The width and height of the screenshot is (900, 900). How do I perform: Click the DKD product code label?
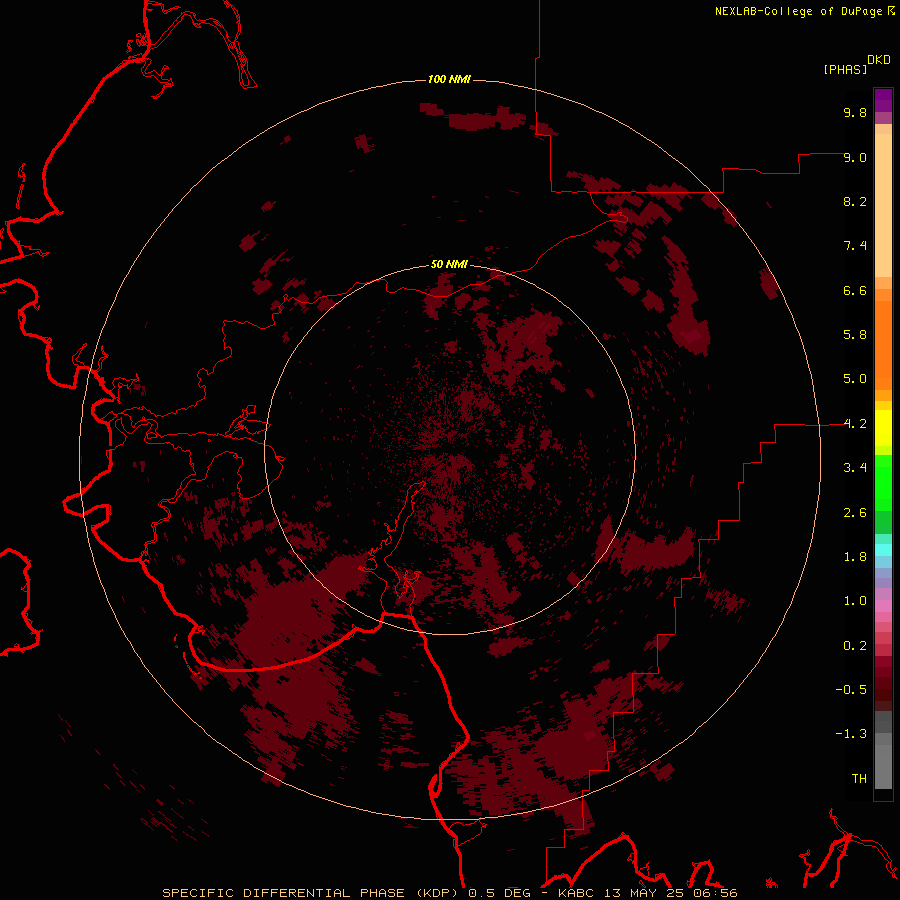(x=879, y=60)
